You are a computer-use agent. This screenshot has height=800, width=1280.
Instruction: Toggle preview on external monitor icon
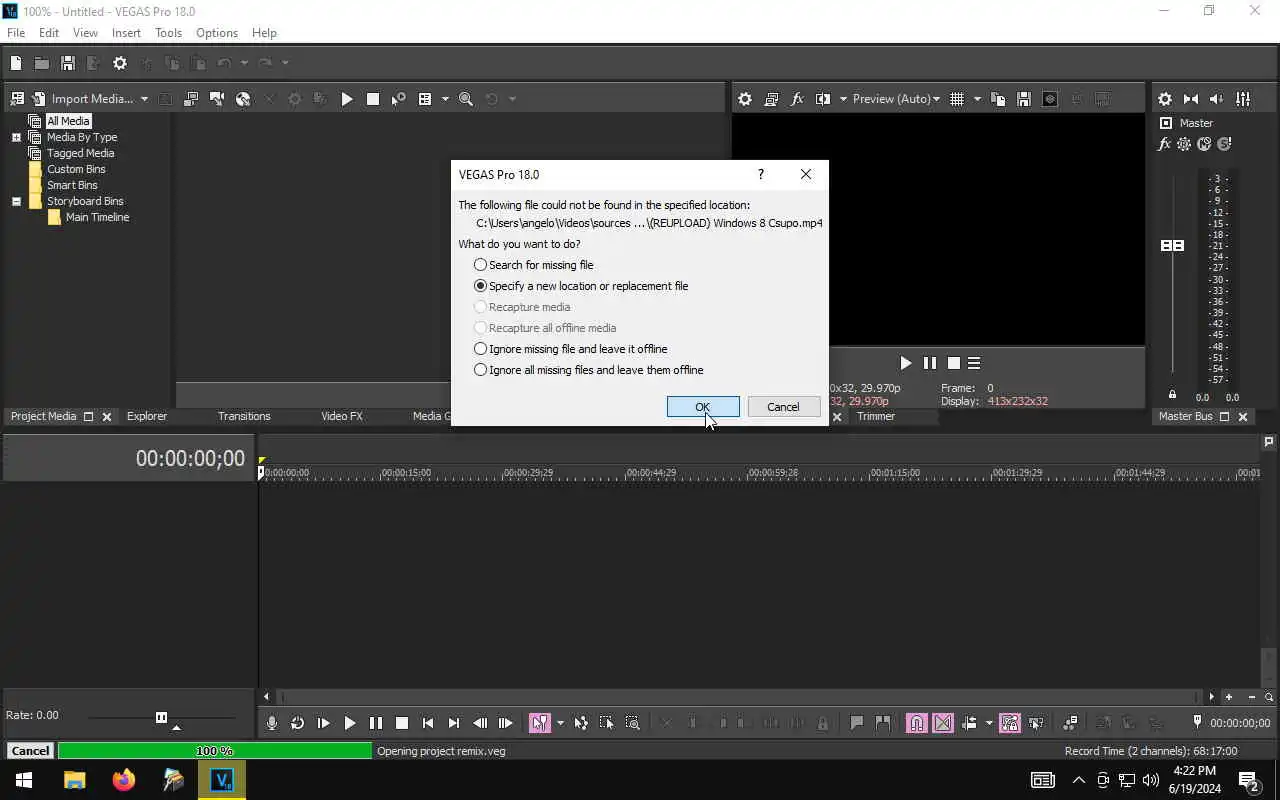(771, 99)
